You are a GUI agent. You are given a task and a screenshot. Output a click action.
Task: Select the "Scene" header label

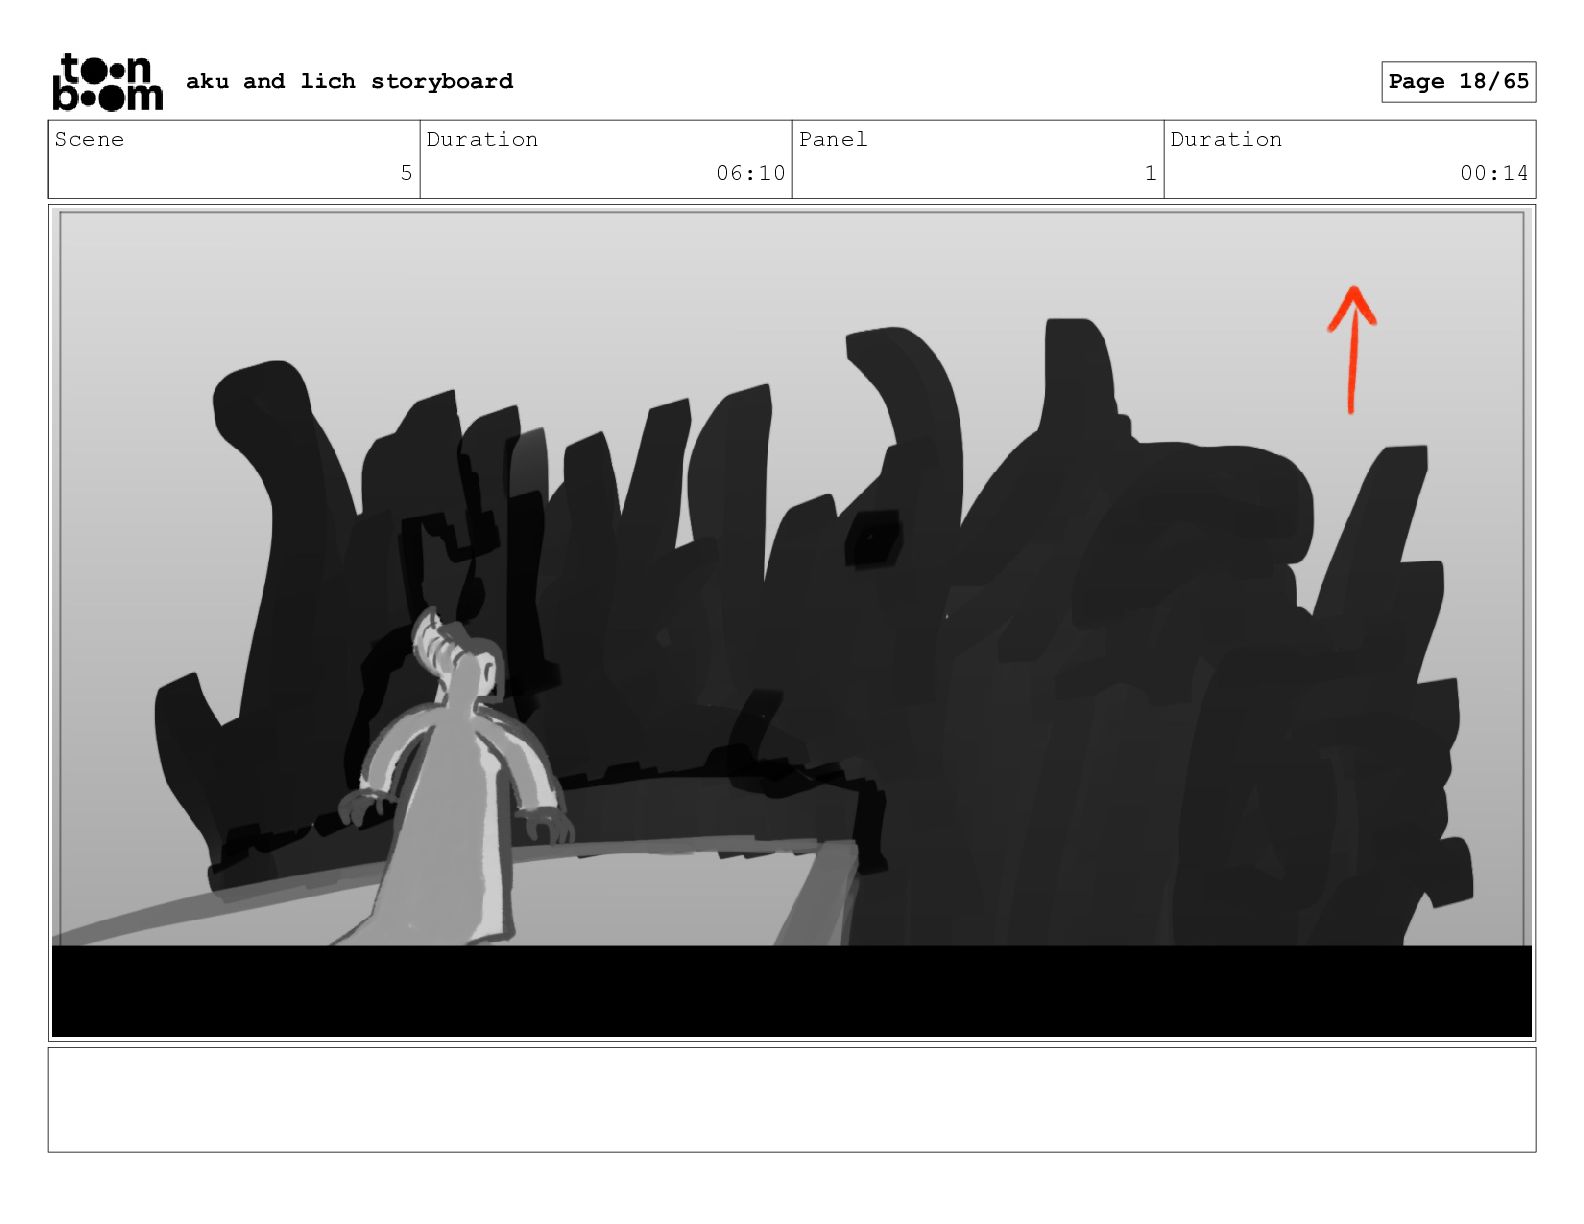89,140
